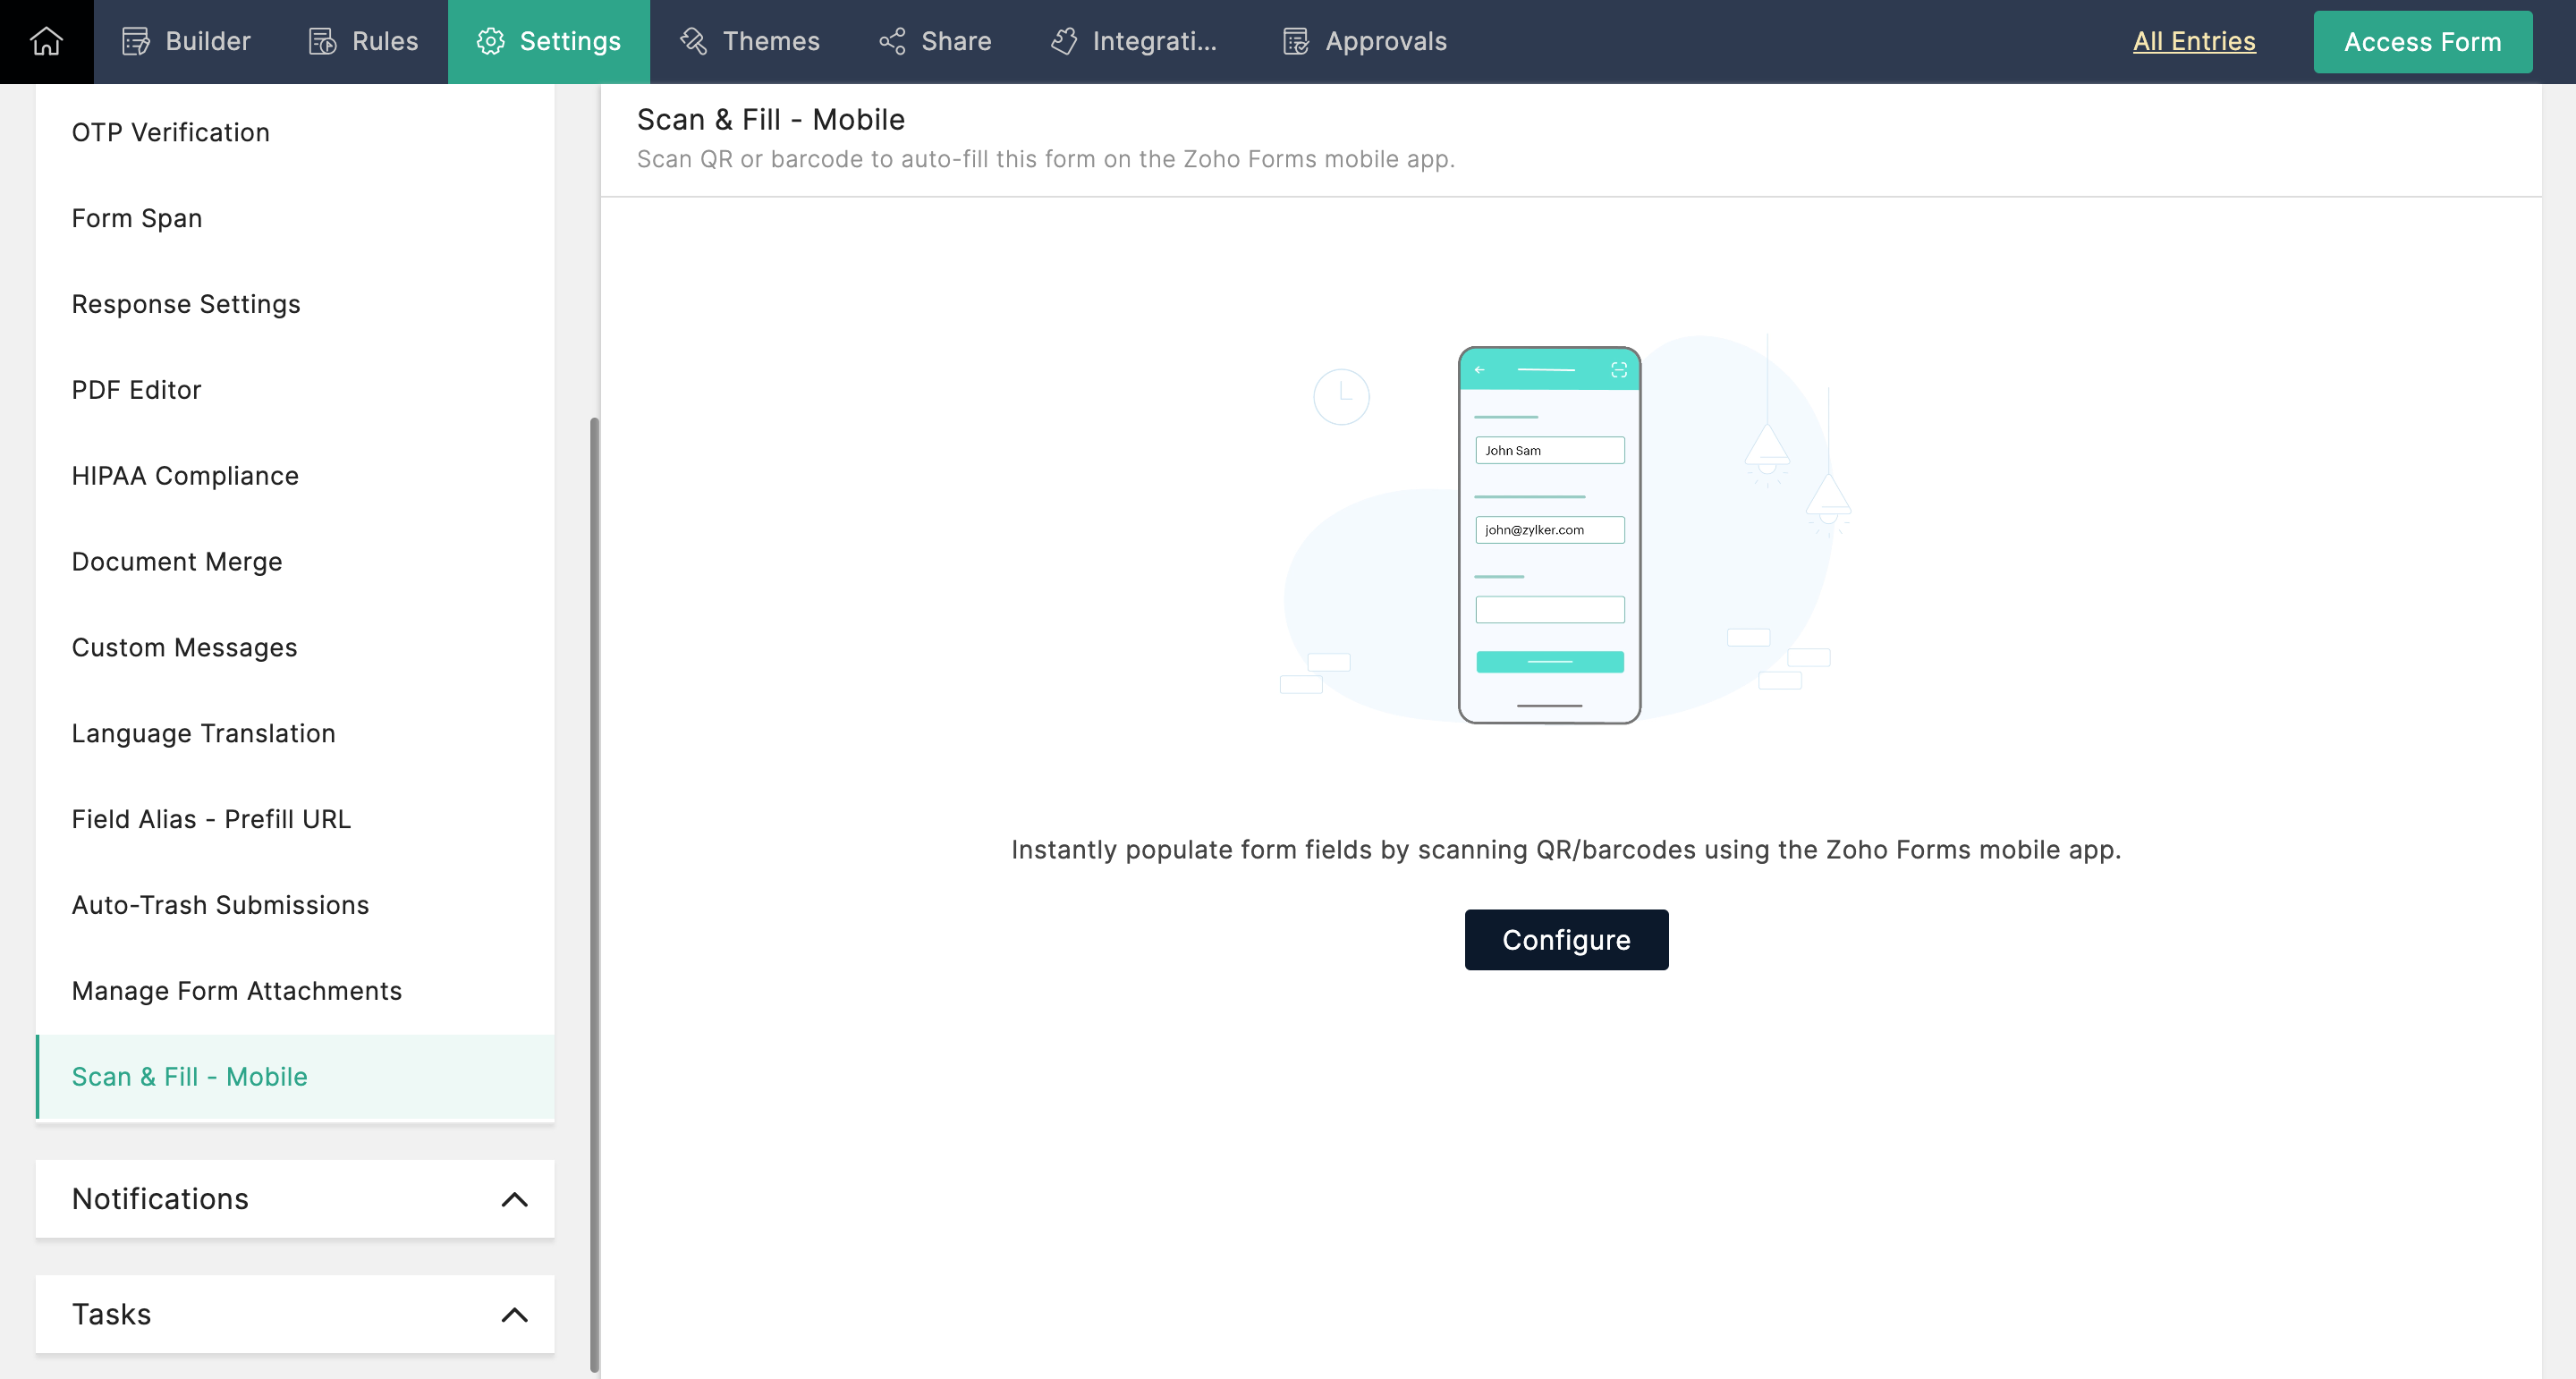Click the Themes paintbrush icon
This screenshot has width=2576, height=1379.
pyautogui.click(x=693, y=41)
